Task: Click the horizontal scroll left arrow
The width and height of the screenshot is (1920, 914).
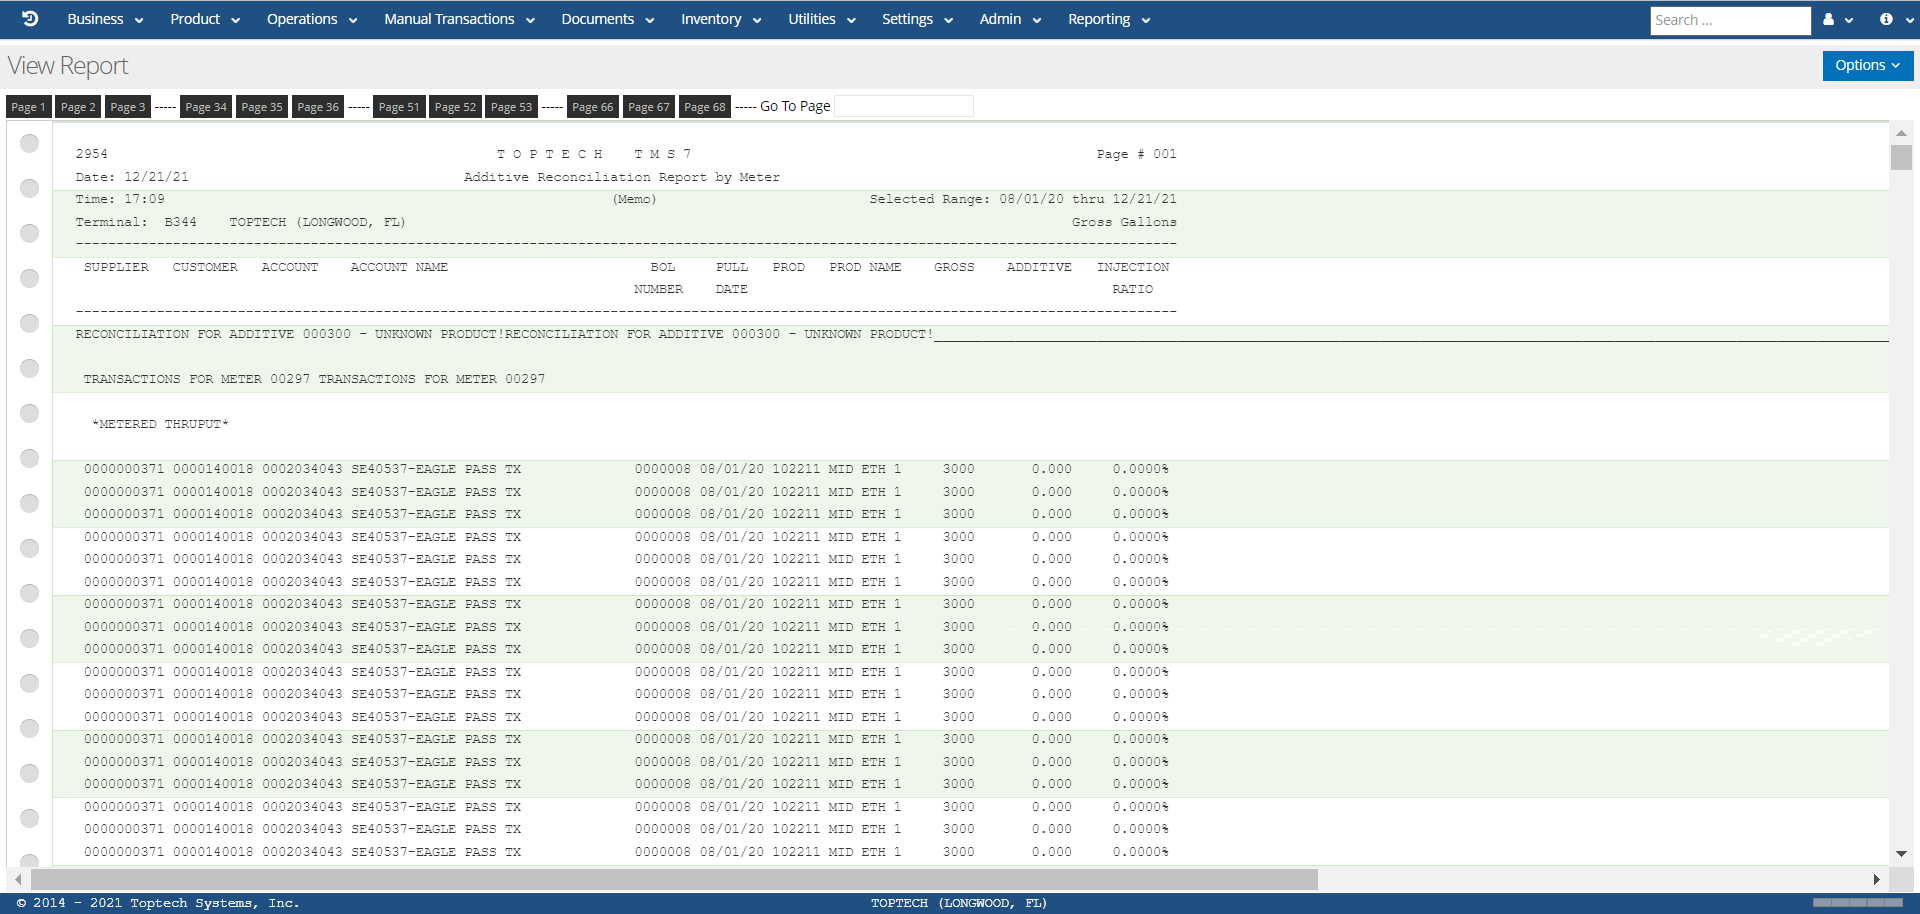Action: point(18,879)
